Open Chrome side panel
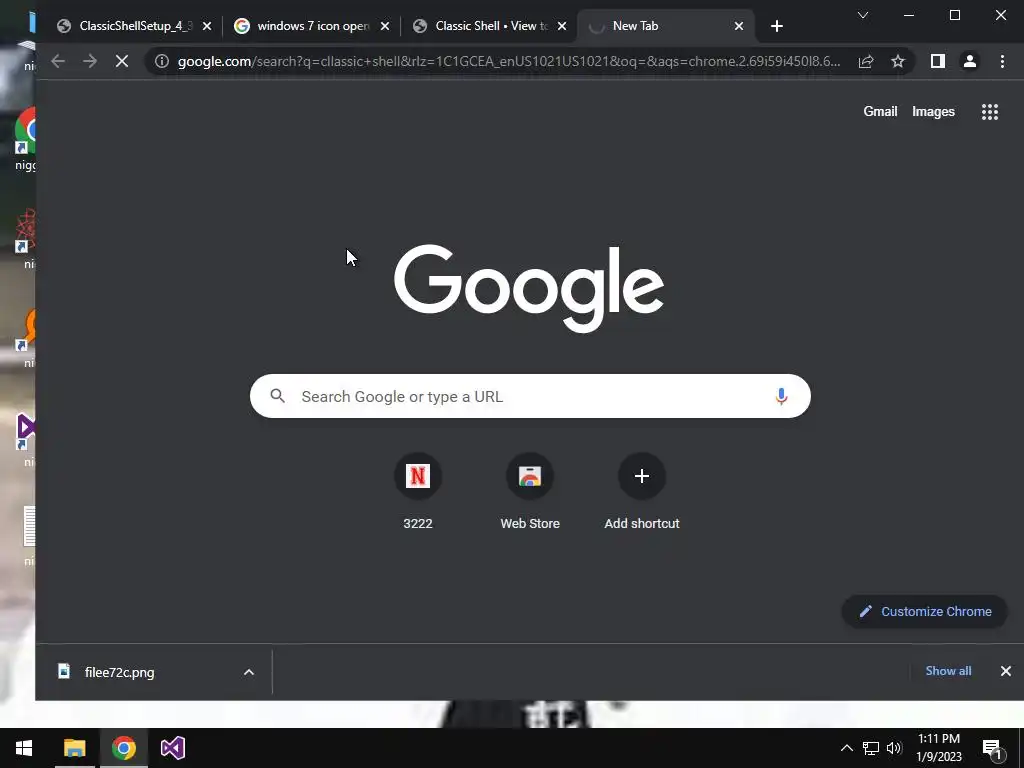The width and height of the screenshot is (1024, 768). 938,61
